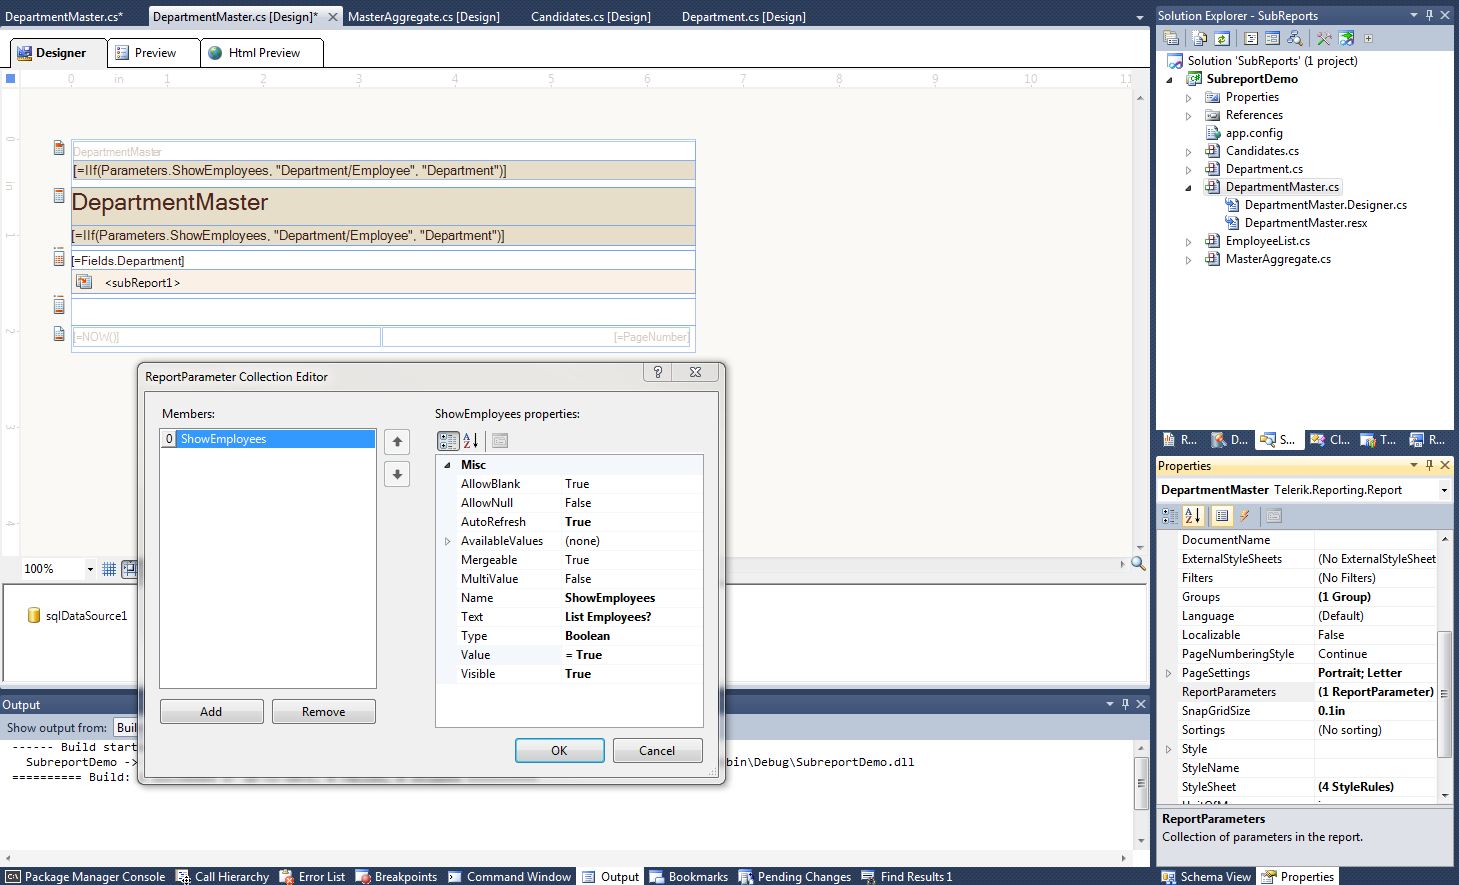The image size is (1459, 885).
Task: Toggle the grid display button beside zoom
Action: tap(109, 569)
